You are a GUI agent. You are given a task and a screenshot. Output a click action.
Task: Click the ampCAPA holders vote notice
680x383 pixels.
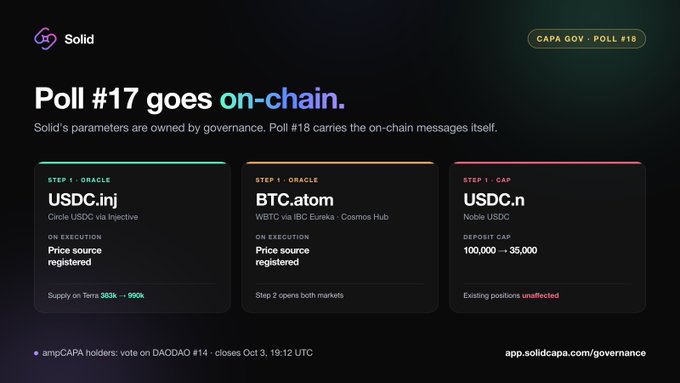[x=177, y=353]
